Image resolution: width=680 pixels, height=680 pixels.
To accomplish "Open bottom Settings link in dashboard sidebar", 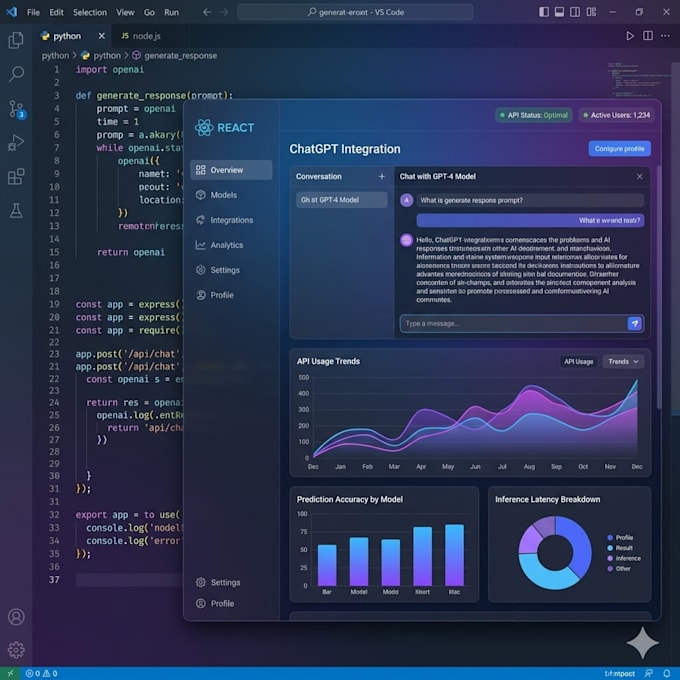I will click(x=218, y=582).
